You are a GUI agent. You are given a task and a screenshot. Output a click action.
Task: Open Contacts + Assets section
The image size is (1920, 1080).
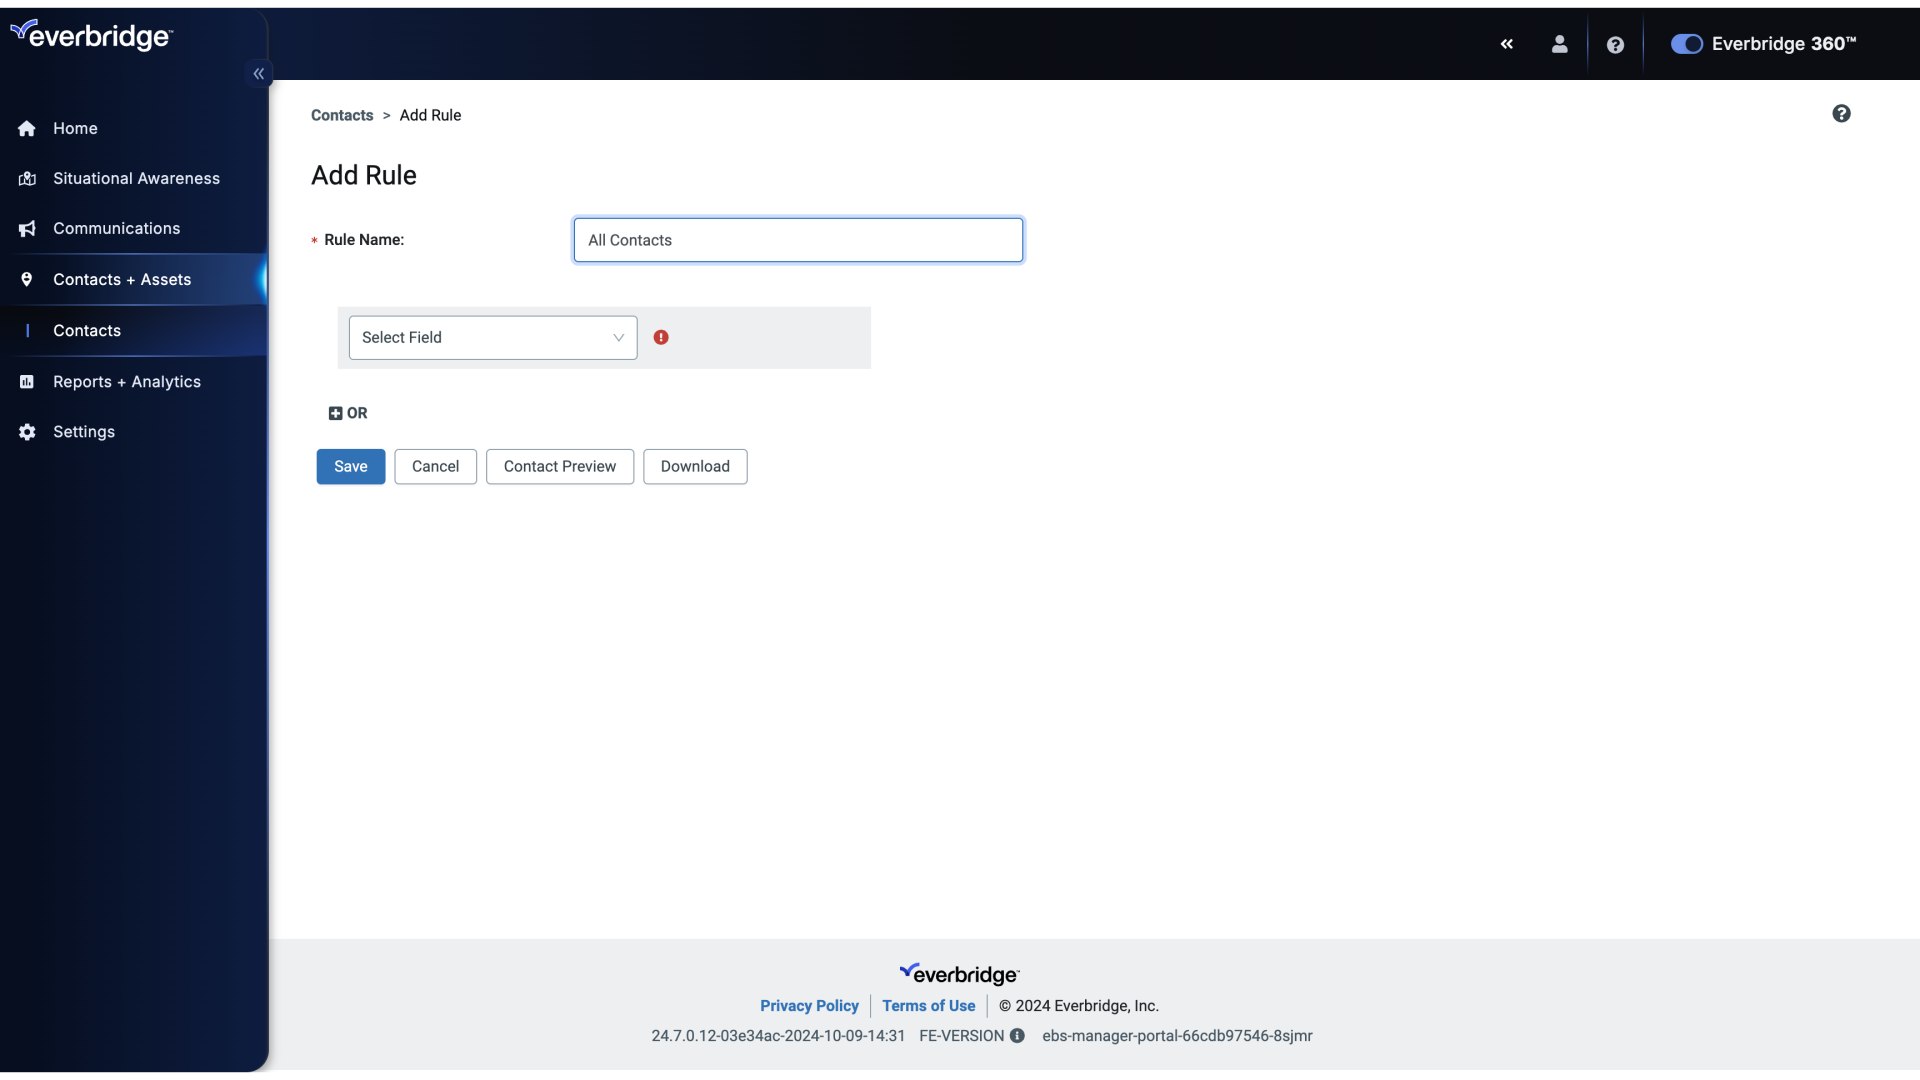121,278
